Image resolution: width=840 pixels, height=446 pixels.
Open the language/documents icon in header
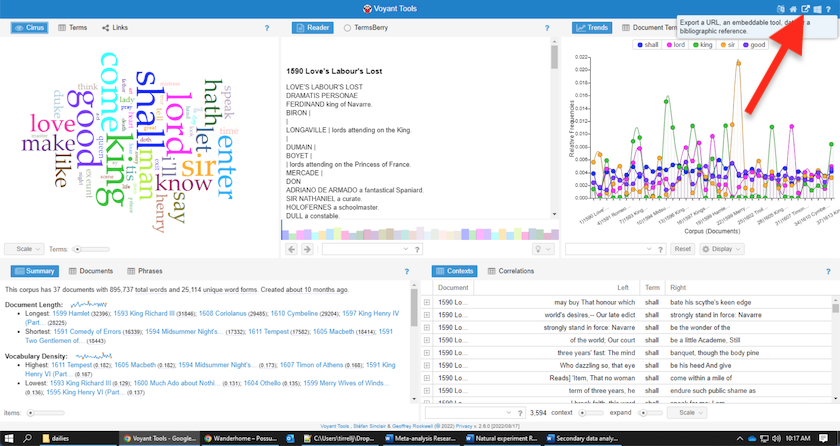(782, 9)
